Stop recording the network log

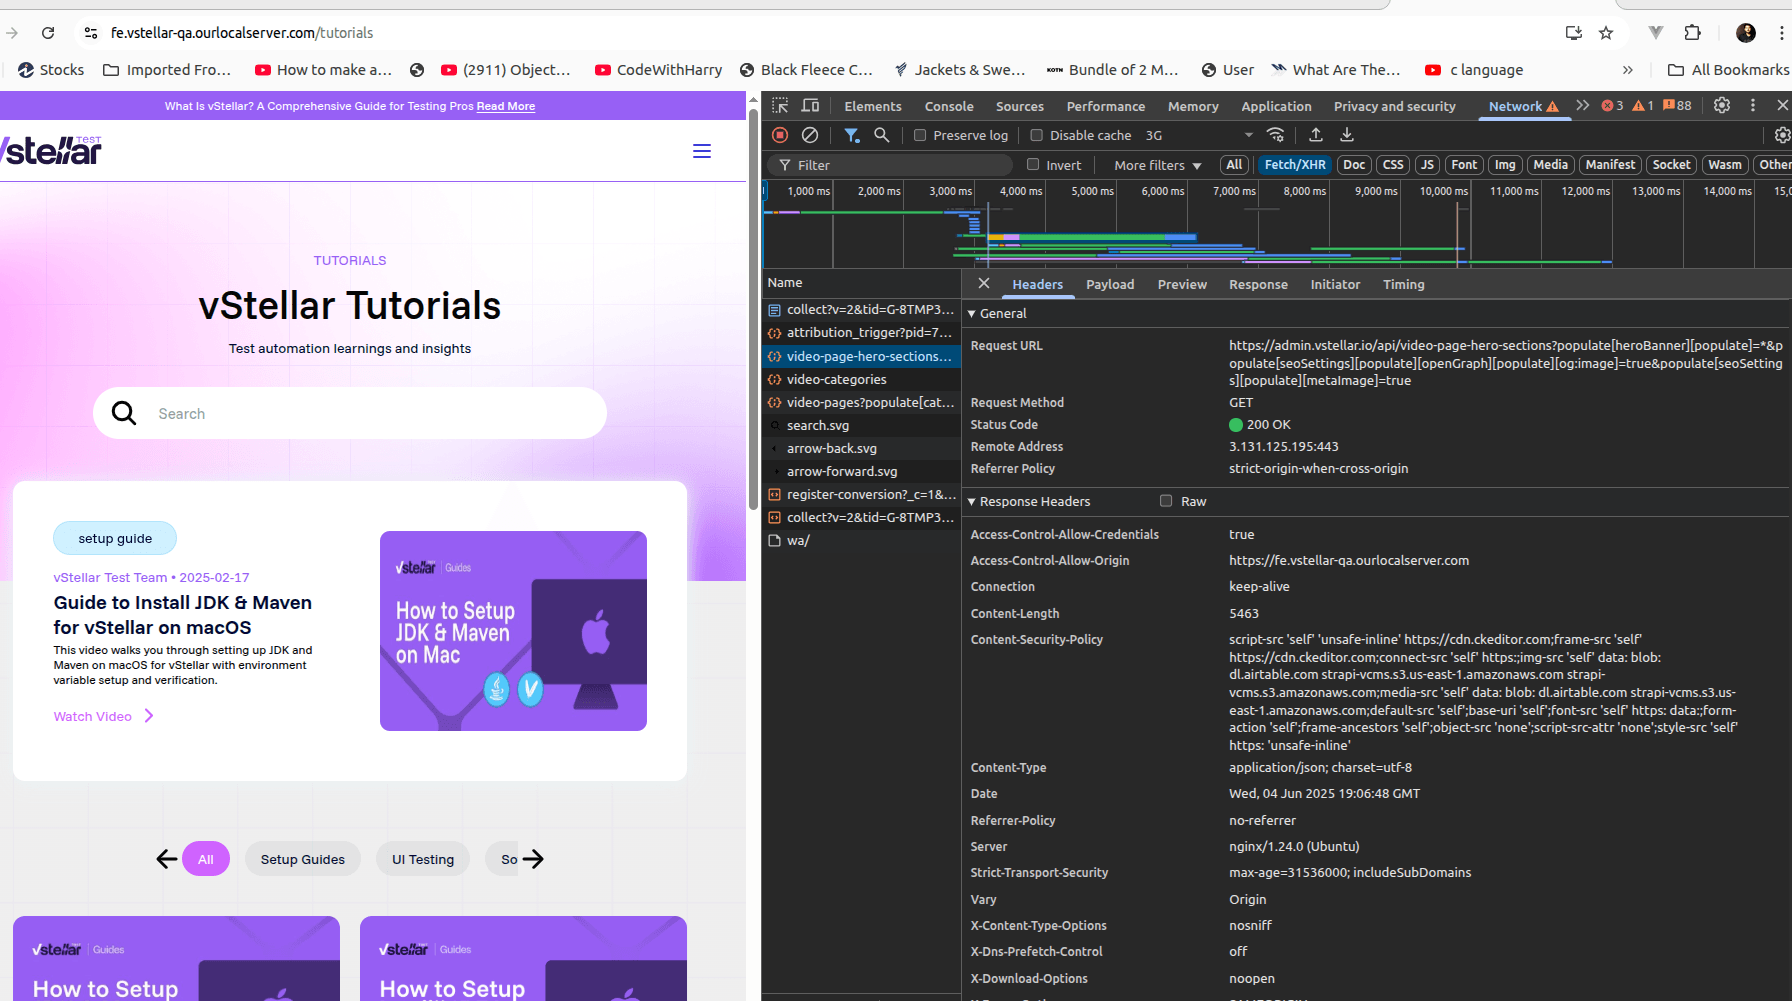click(780, 135)
